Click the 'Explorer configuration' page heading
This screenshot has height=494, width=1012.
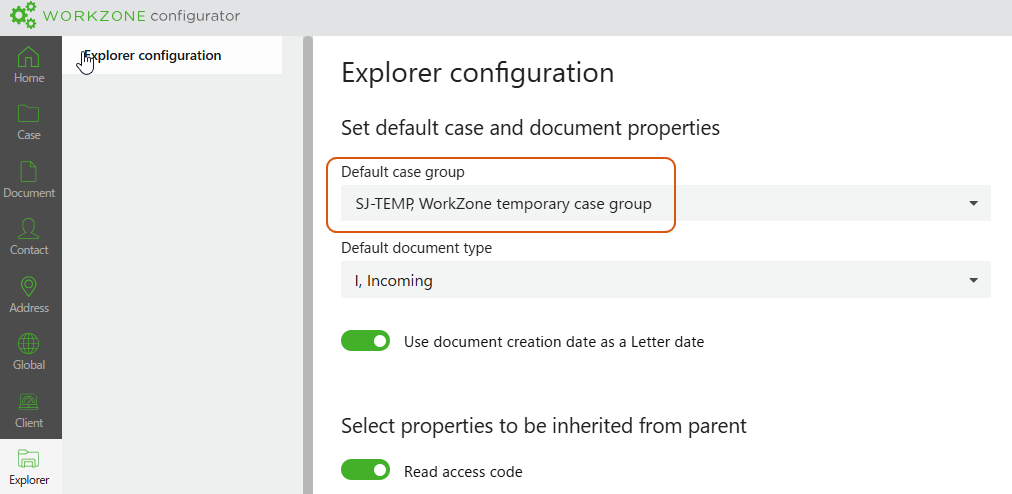click(477, 73)
